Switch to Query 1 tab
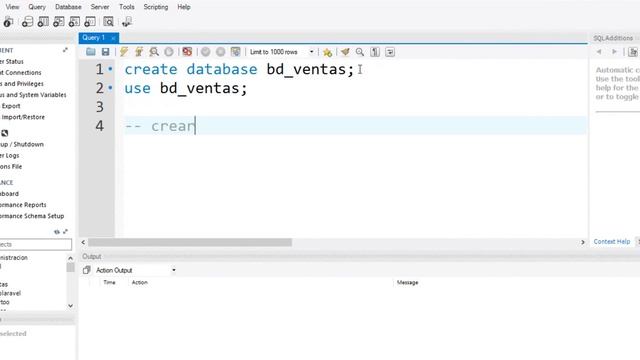This screenshot has width=640, height=360. tap(93, 38)
